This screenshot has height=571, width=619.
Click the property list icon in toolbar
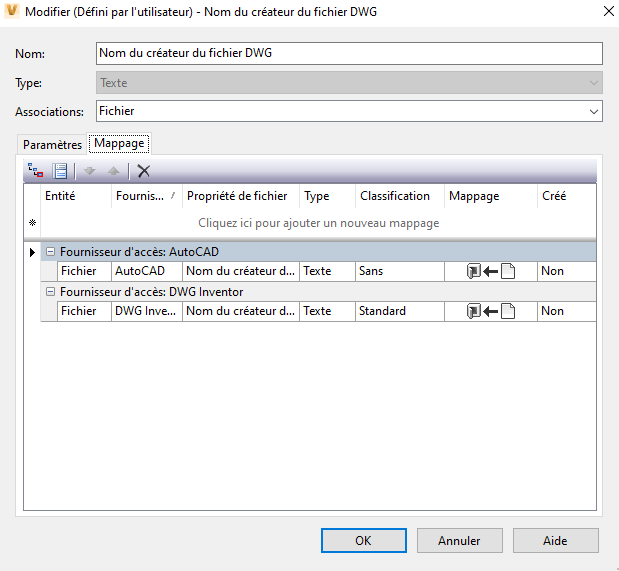pyautogui.click(x=60, y=171)
